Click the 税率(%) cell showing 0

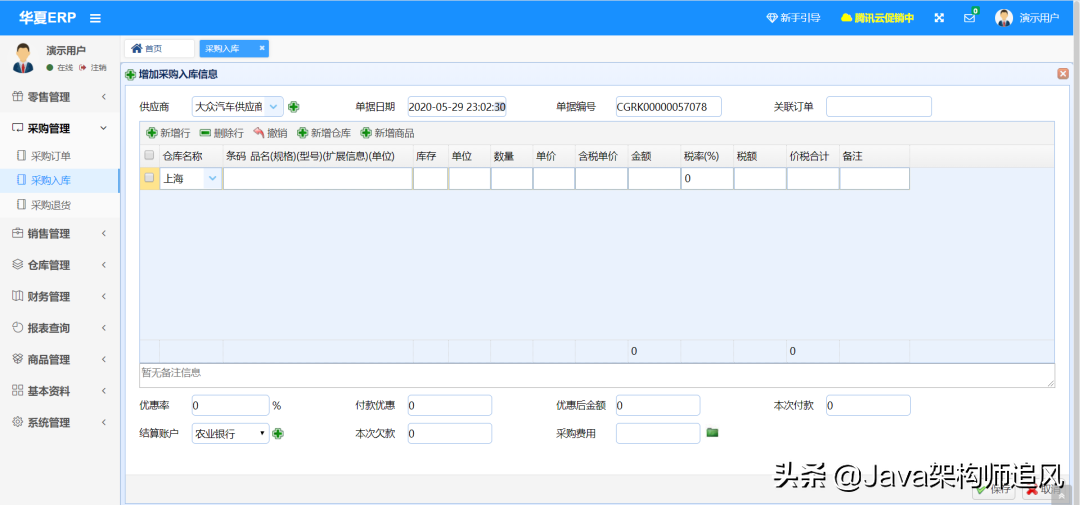(x=707, y=178)
